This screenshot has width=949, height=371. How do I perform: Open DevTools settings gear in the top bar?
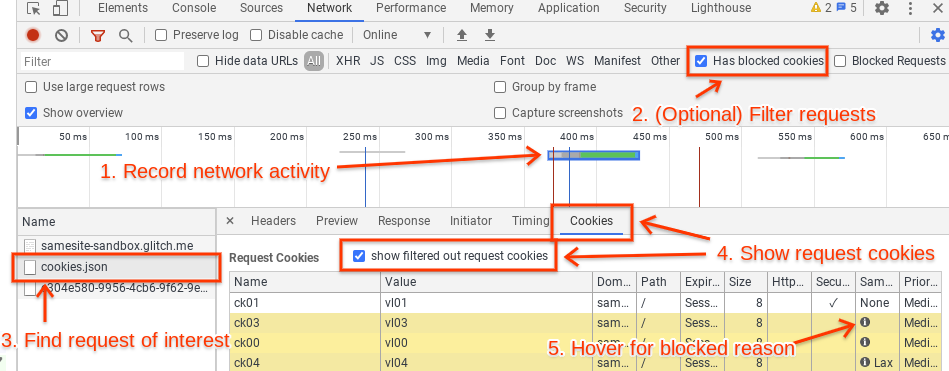pyautogui.click(x=882, y=8)
